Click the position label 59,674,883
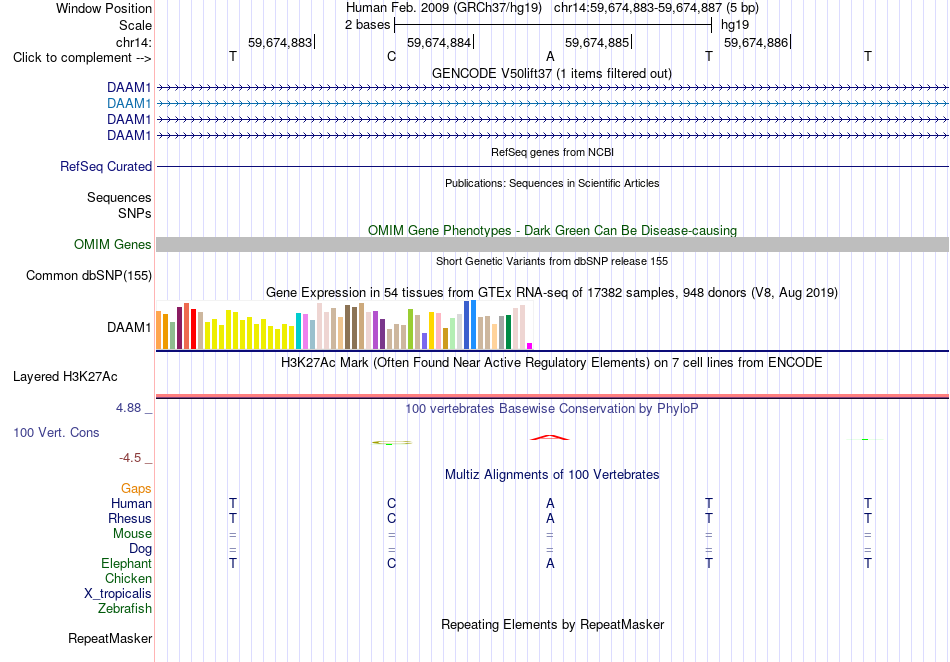 tap(280, 42)
